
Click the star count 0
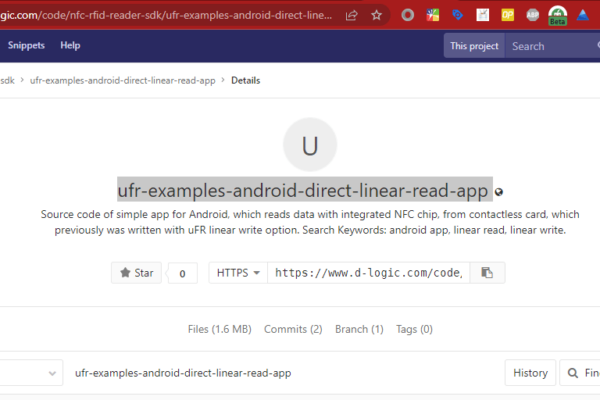tap(183, 273)
